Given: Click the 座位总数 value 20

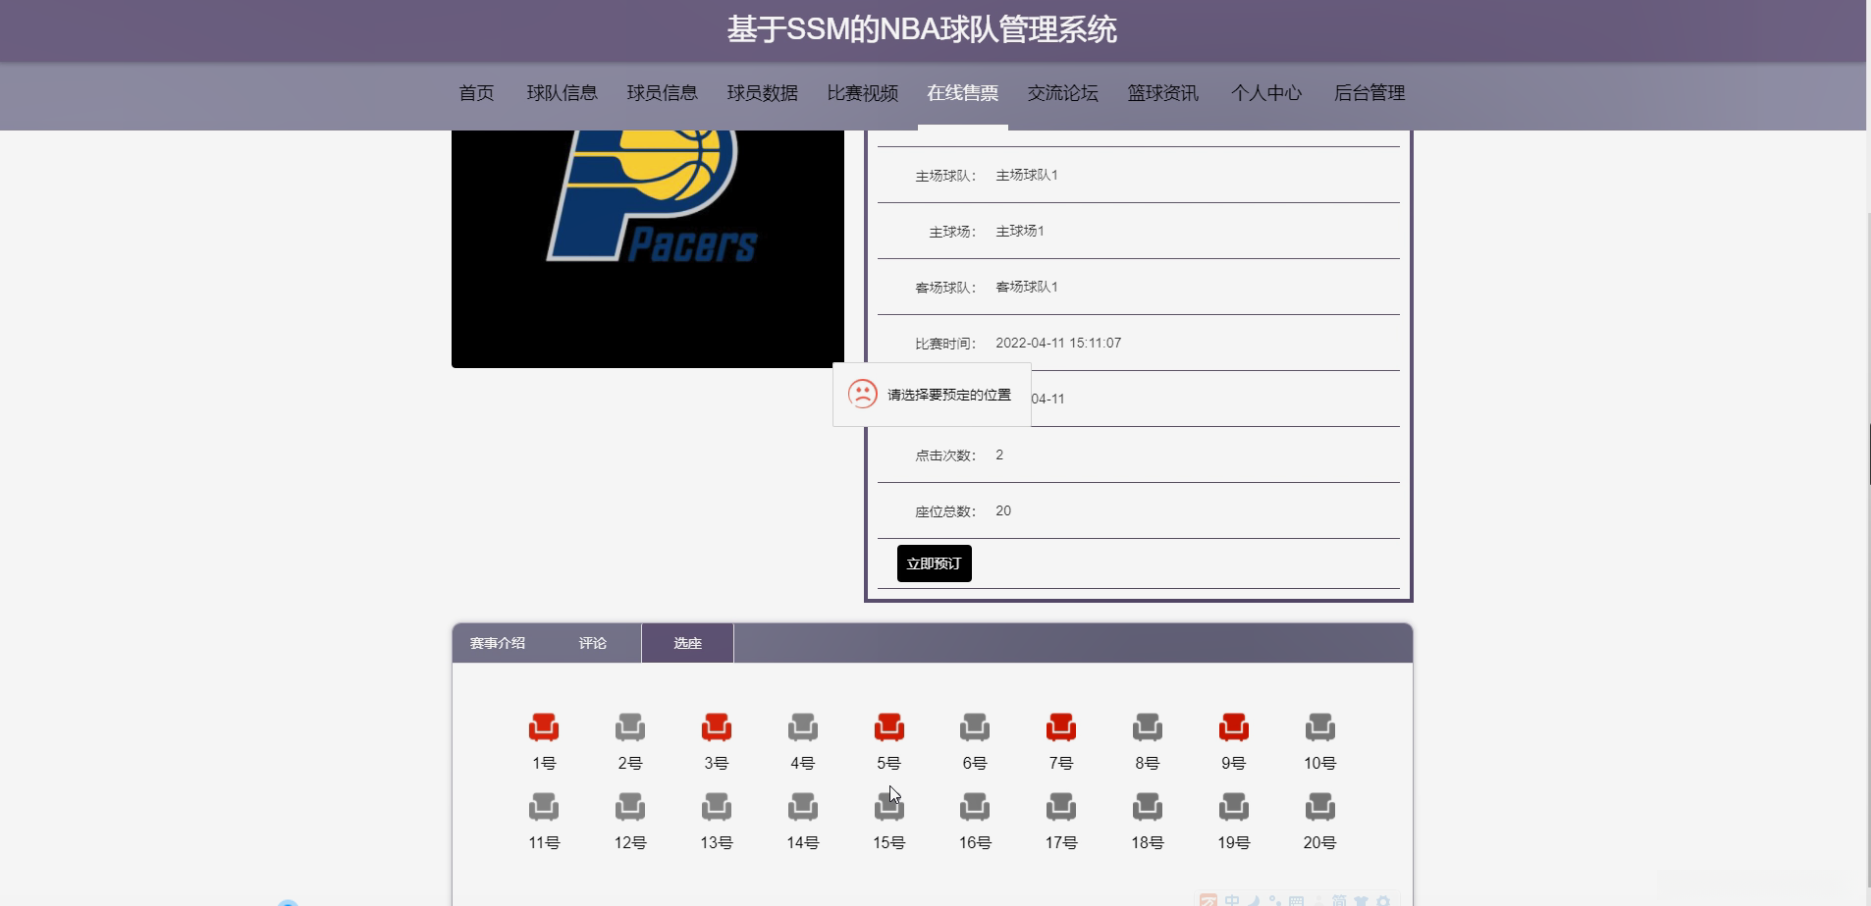Looking at the screenshot, I should [x=1003, y=511].
